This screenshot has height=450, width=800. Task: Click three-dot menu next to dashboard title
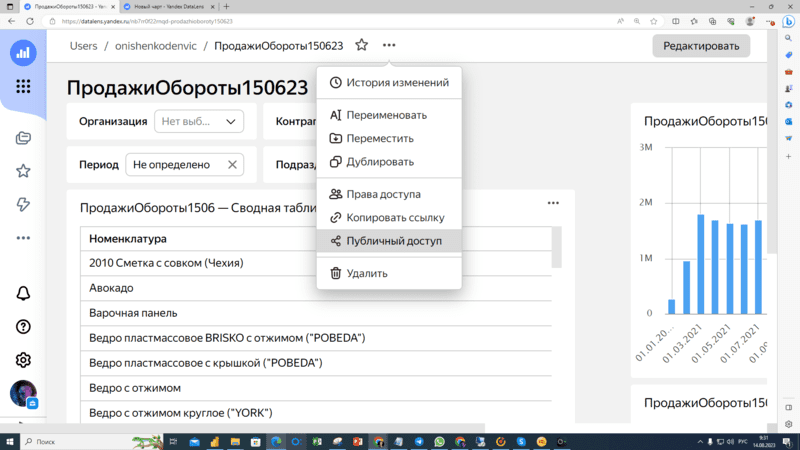(389, 46)
